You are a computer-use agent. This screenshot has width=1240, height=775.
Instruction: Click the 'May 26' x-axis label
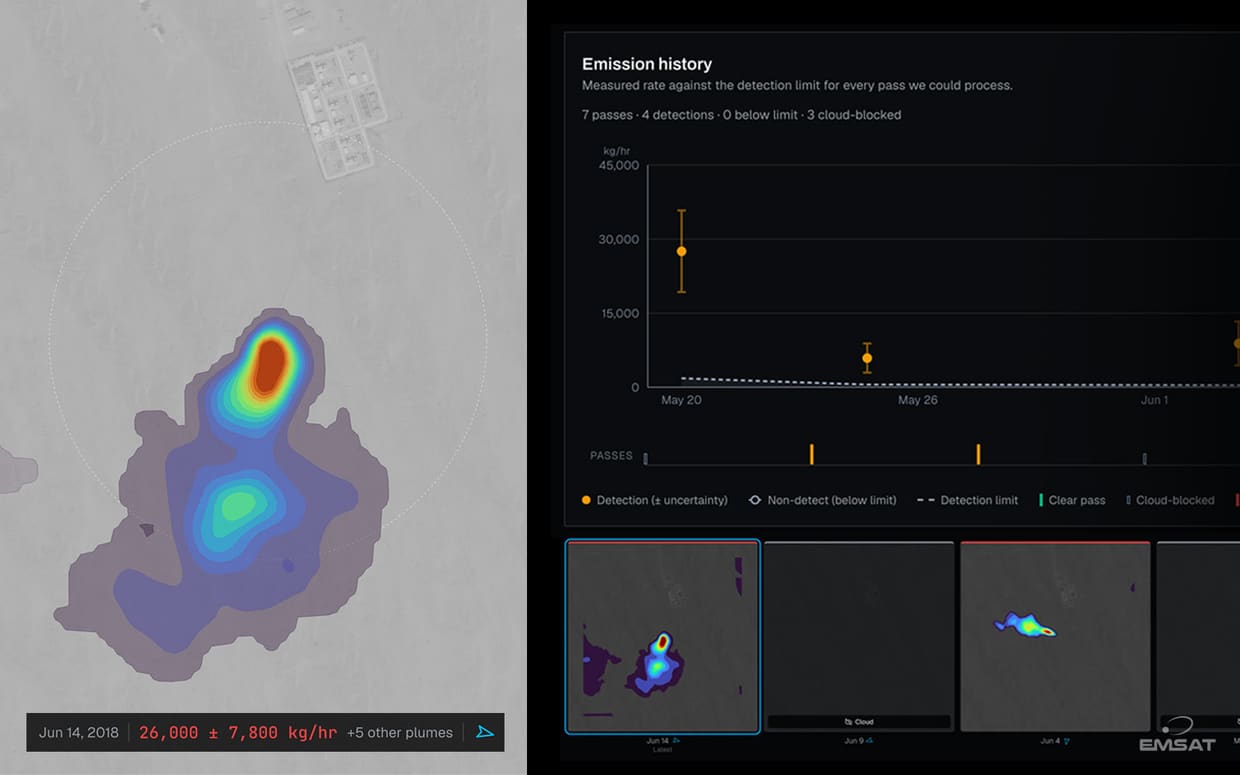pyautogui.click(x=917, y=400)
